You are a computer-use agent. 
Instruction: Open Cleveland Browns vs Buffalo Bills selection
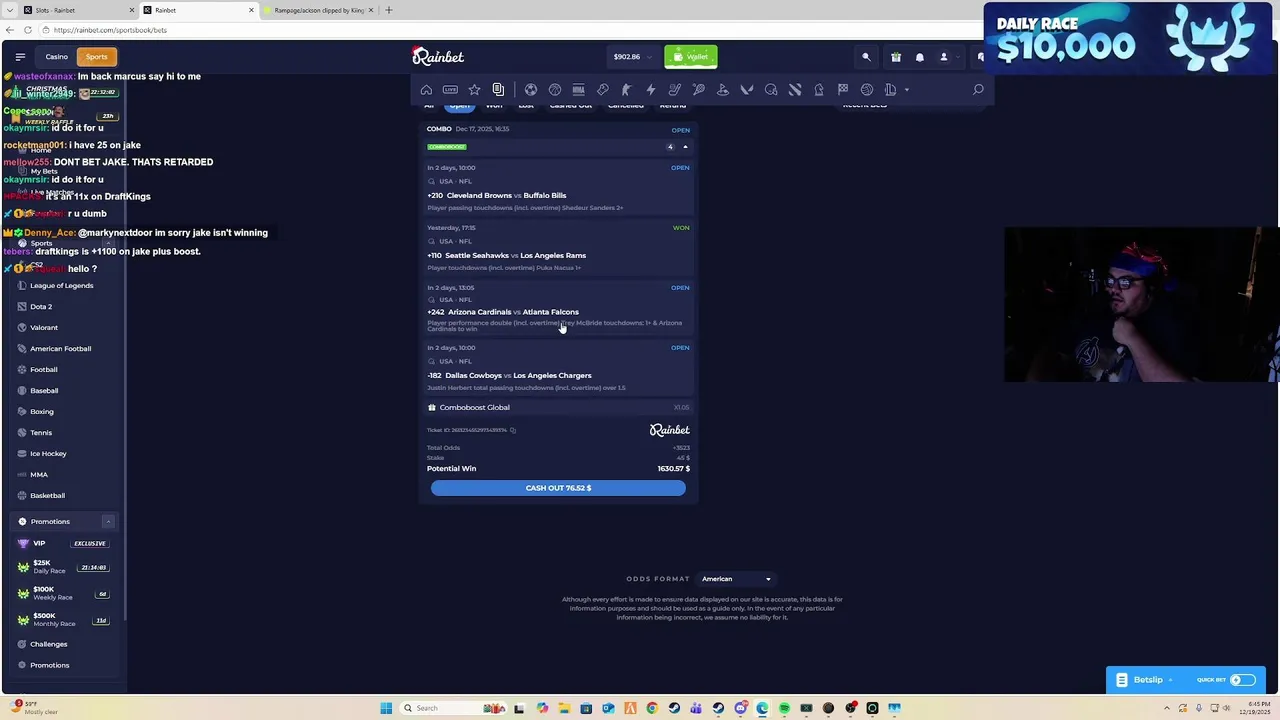(x=558, y=188)
